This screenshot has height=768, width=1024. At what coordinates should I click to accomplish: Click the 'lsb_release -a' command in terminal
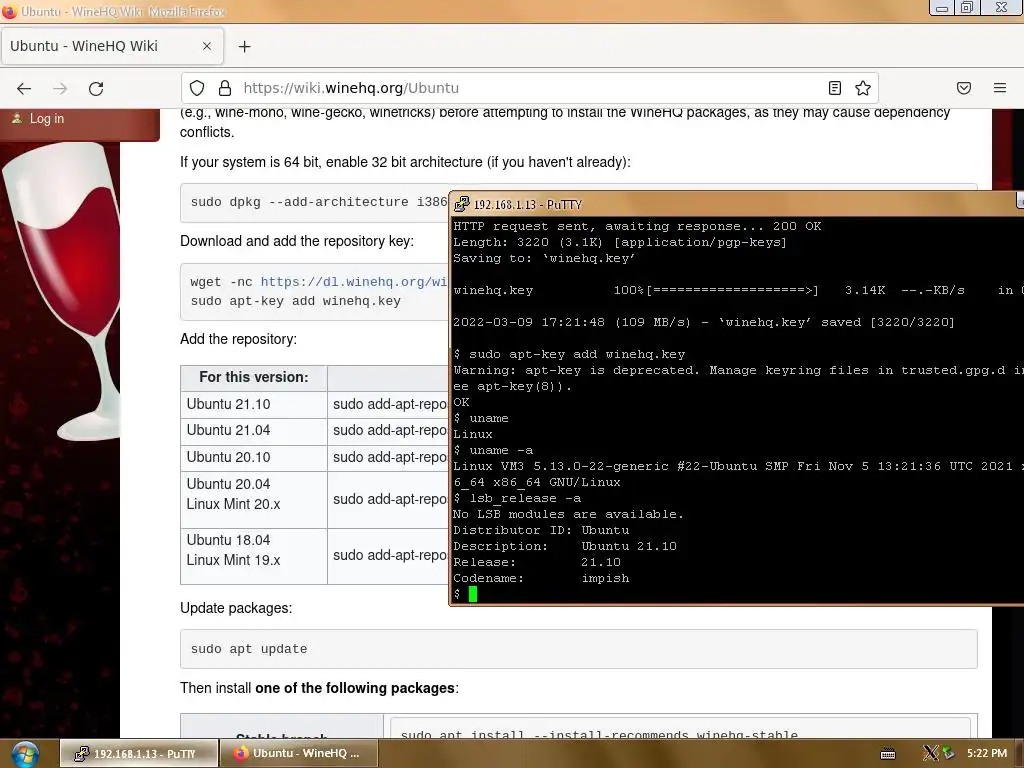525,498
